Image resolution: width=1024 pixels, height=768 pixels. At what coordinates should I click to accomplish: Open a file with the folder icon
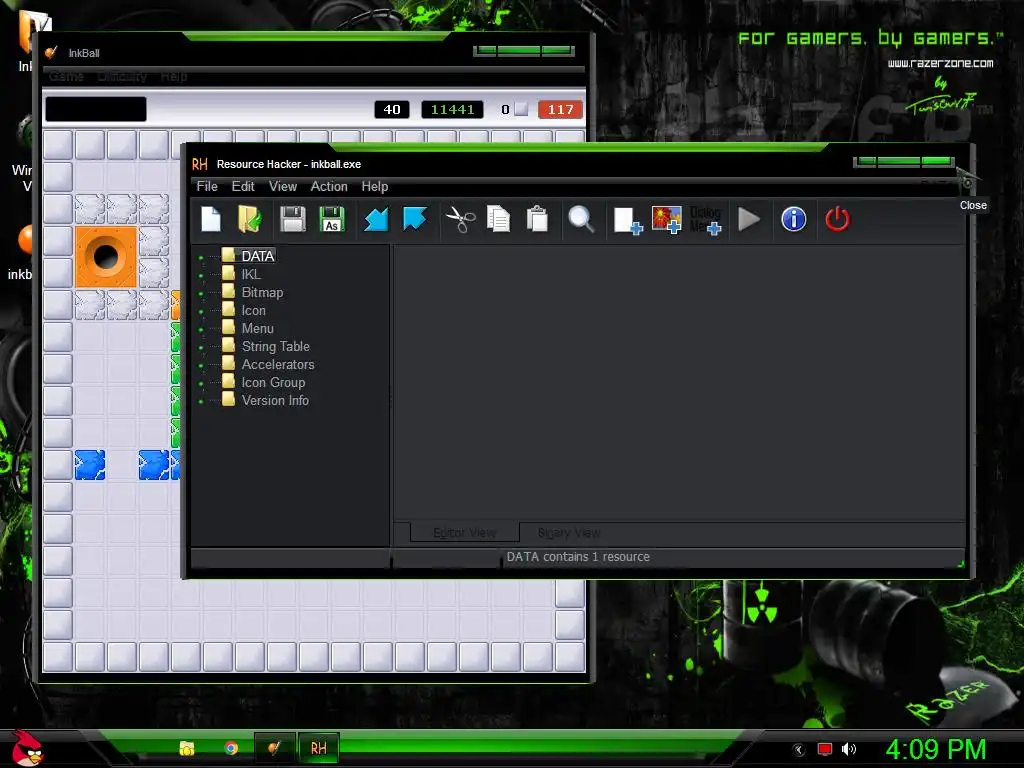[x=250, y=219]
